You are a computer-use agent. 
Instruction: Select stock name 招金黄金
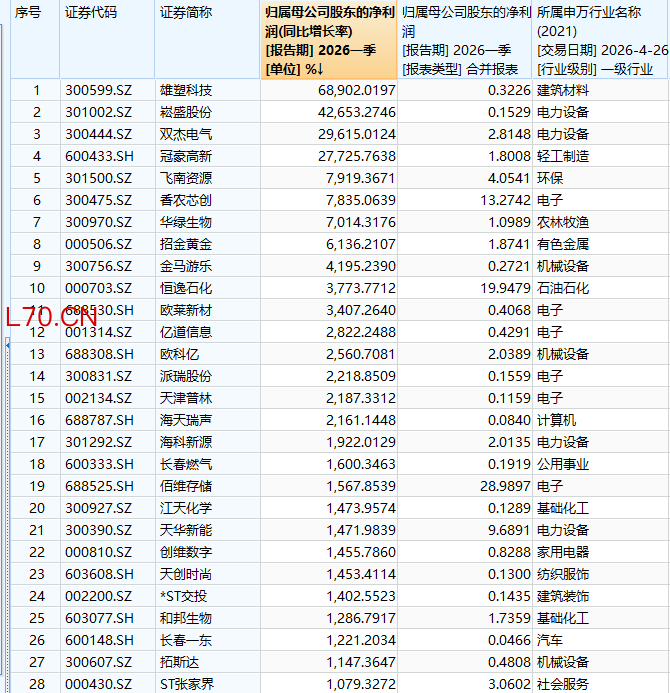[186, 244]
